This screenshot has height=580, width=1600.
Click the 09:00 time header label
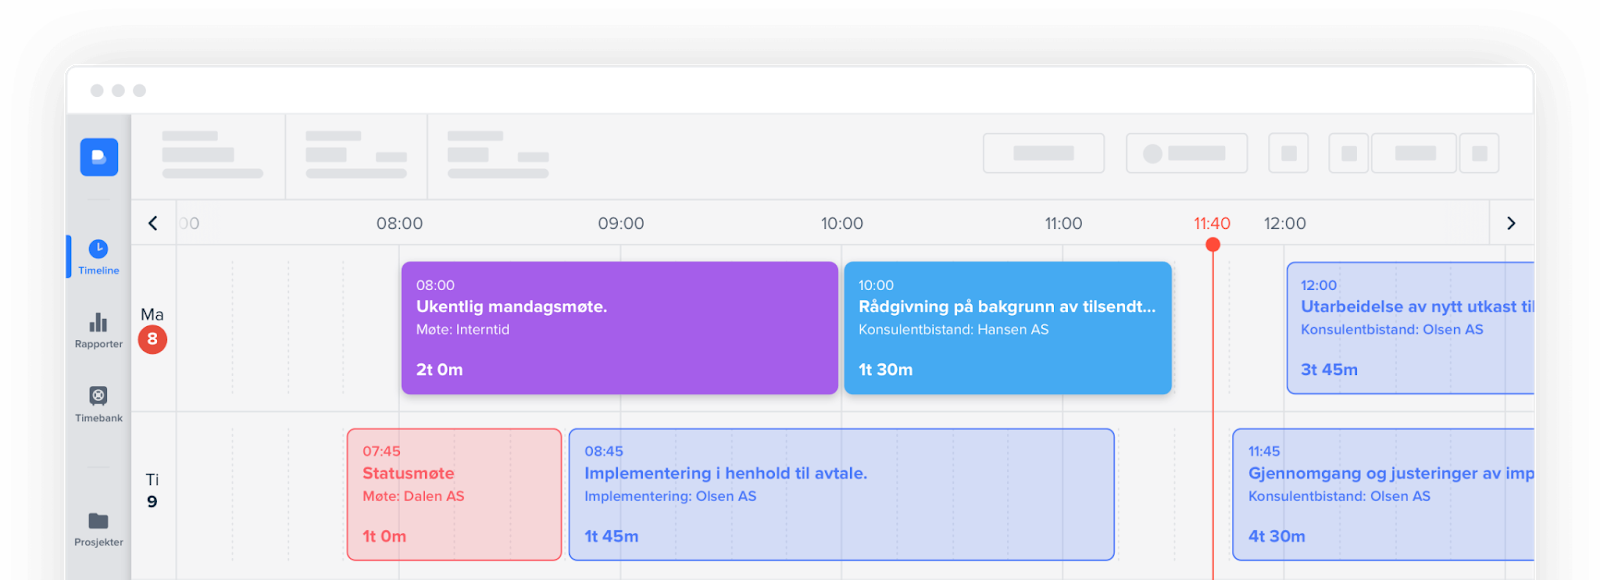621,224
